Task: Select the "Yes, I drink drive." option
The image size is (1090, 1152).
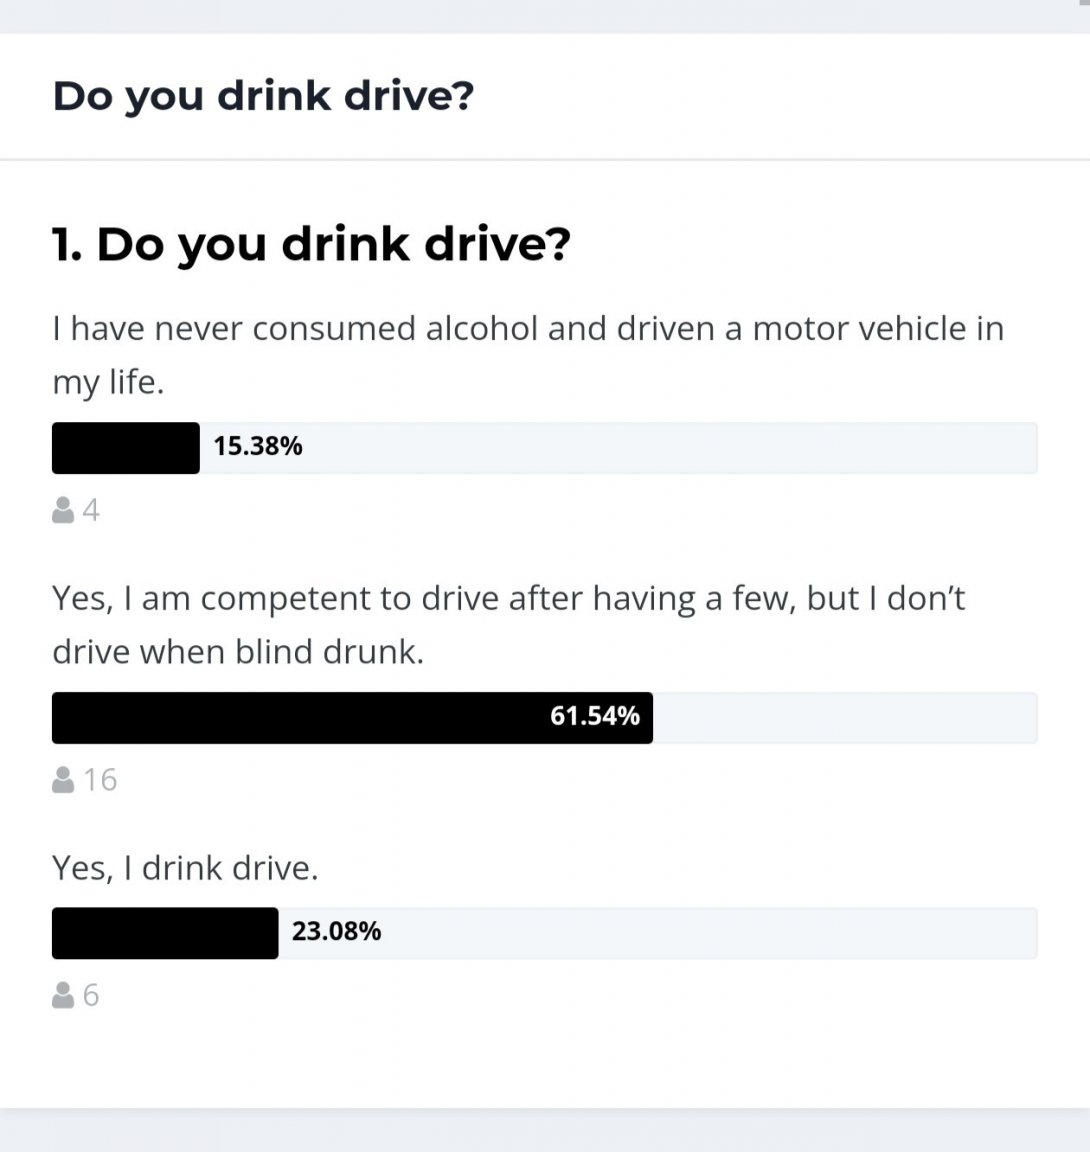Action: [185, 868]
